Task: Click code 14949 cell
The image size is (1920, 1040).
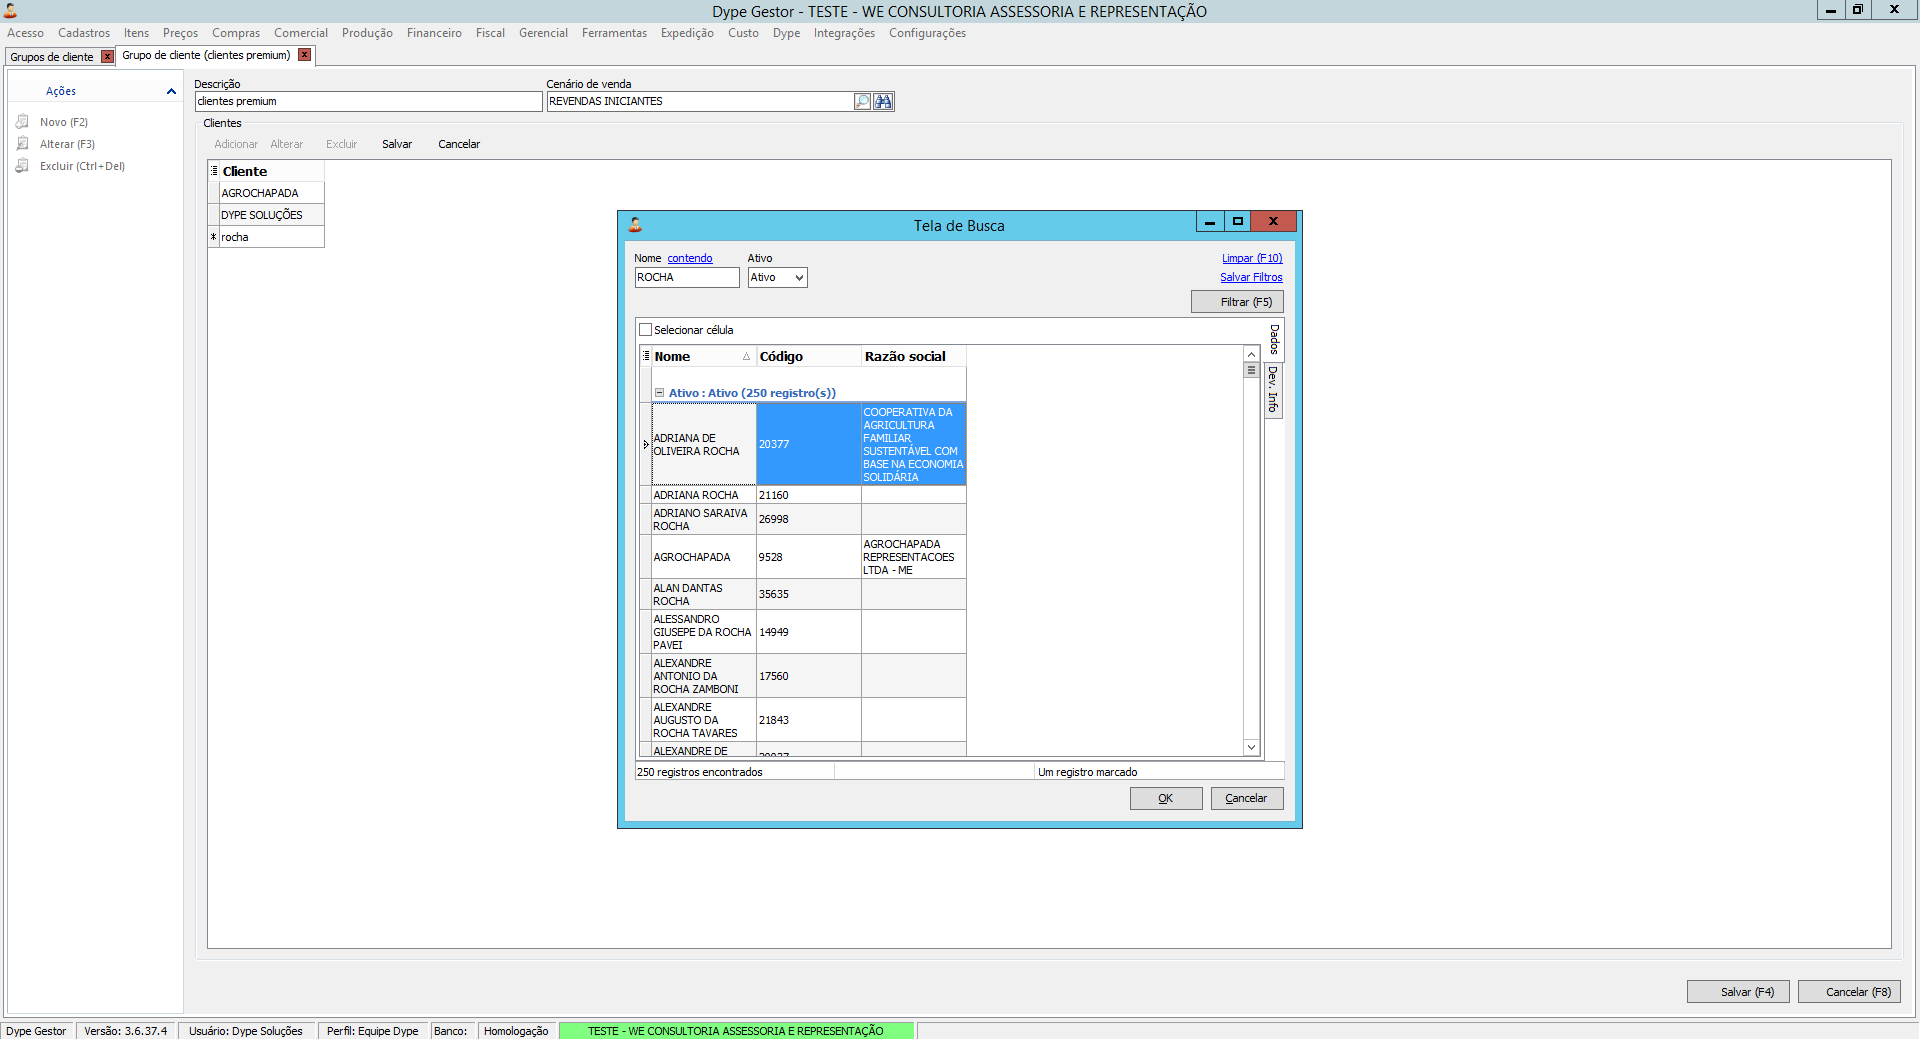Action: point(808,632)
